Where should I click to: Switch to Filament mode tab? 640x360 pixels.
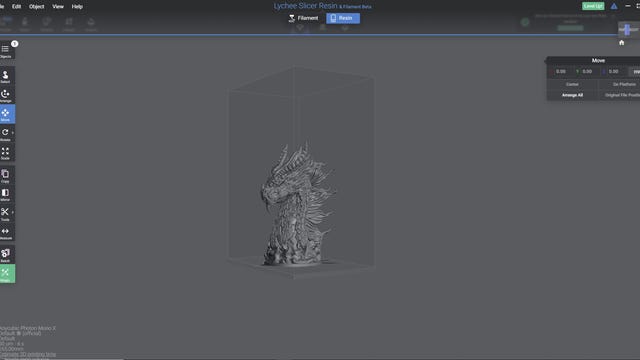(x=303, y=18)
